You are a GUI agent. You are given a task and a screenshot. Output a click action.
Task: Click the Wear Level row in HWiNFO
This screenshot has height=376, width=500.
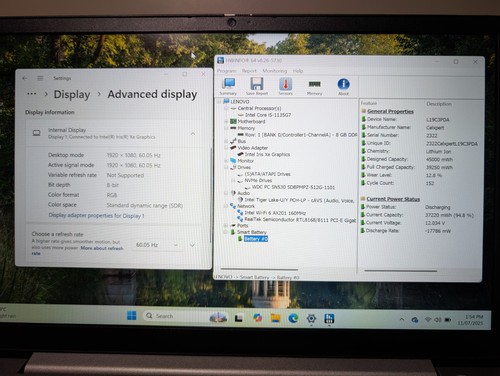click(420, 175)
